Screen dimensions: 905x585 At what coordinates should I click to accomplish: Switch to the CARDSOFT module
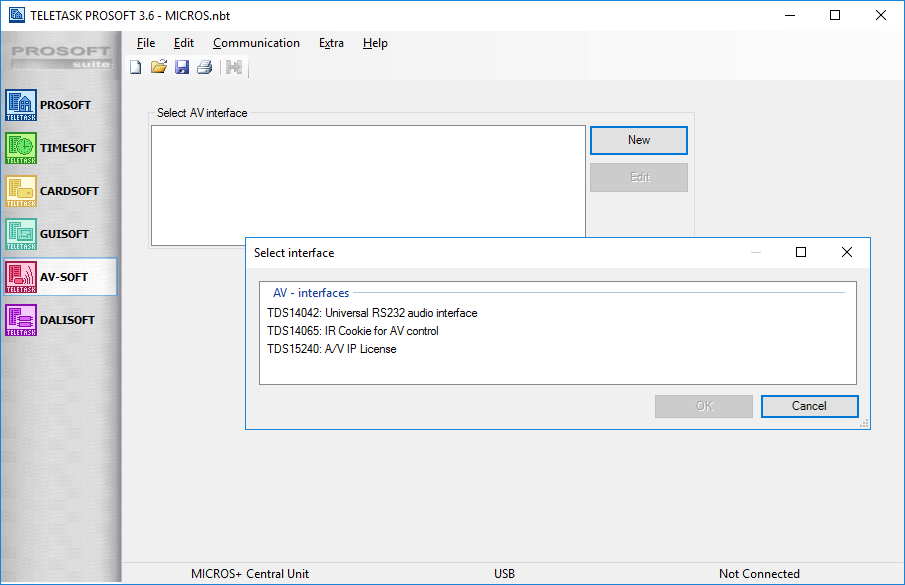pos(60,191)
